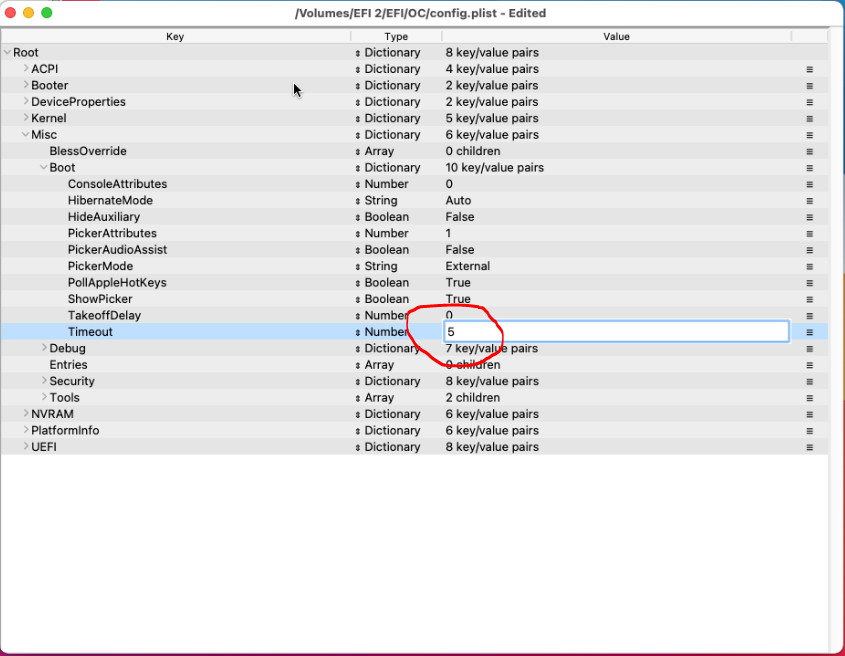This screenshot has height=656, width=845.
Task: Open the row menu icon for Debug
Action: [809, 349]
